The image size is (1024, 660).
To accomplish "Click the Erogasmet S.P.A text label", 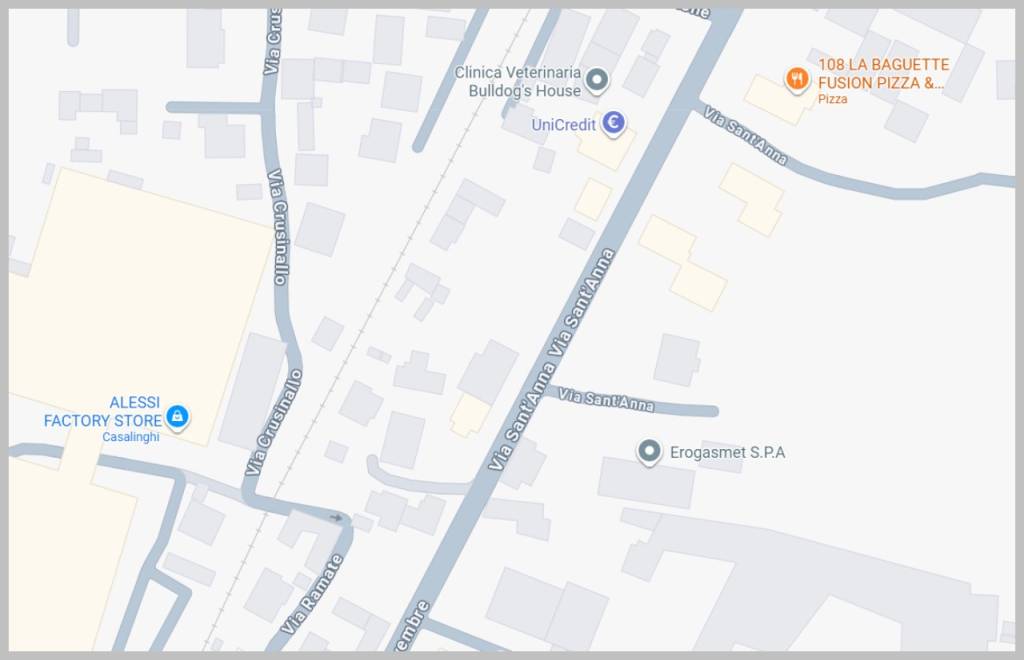I will point(728,452).
